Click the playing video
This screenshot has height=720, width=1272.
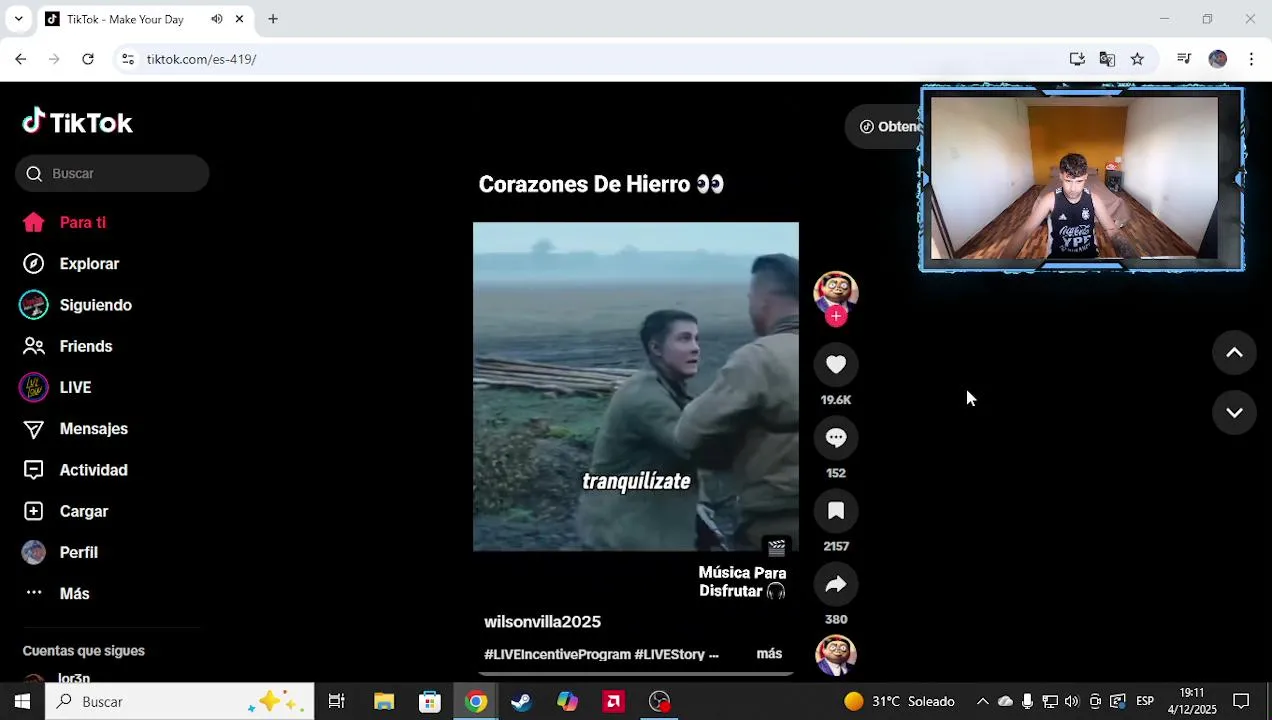(x=636, y=387)
